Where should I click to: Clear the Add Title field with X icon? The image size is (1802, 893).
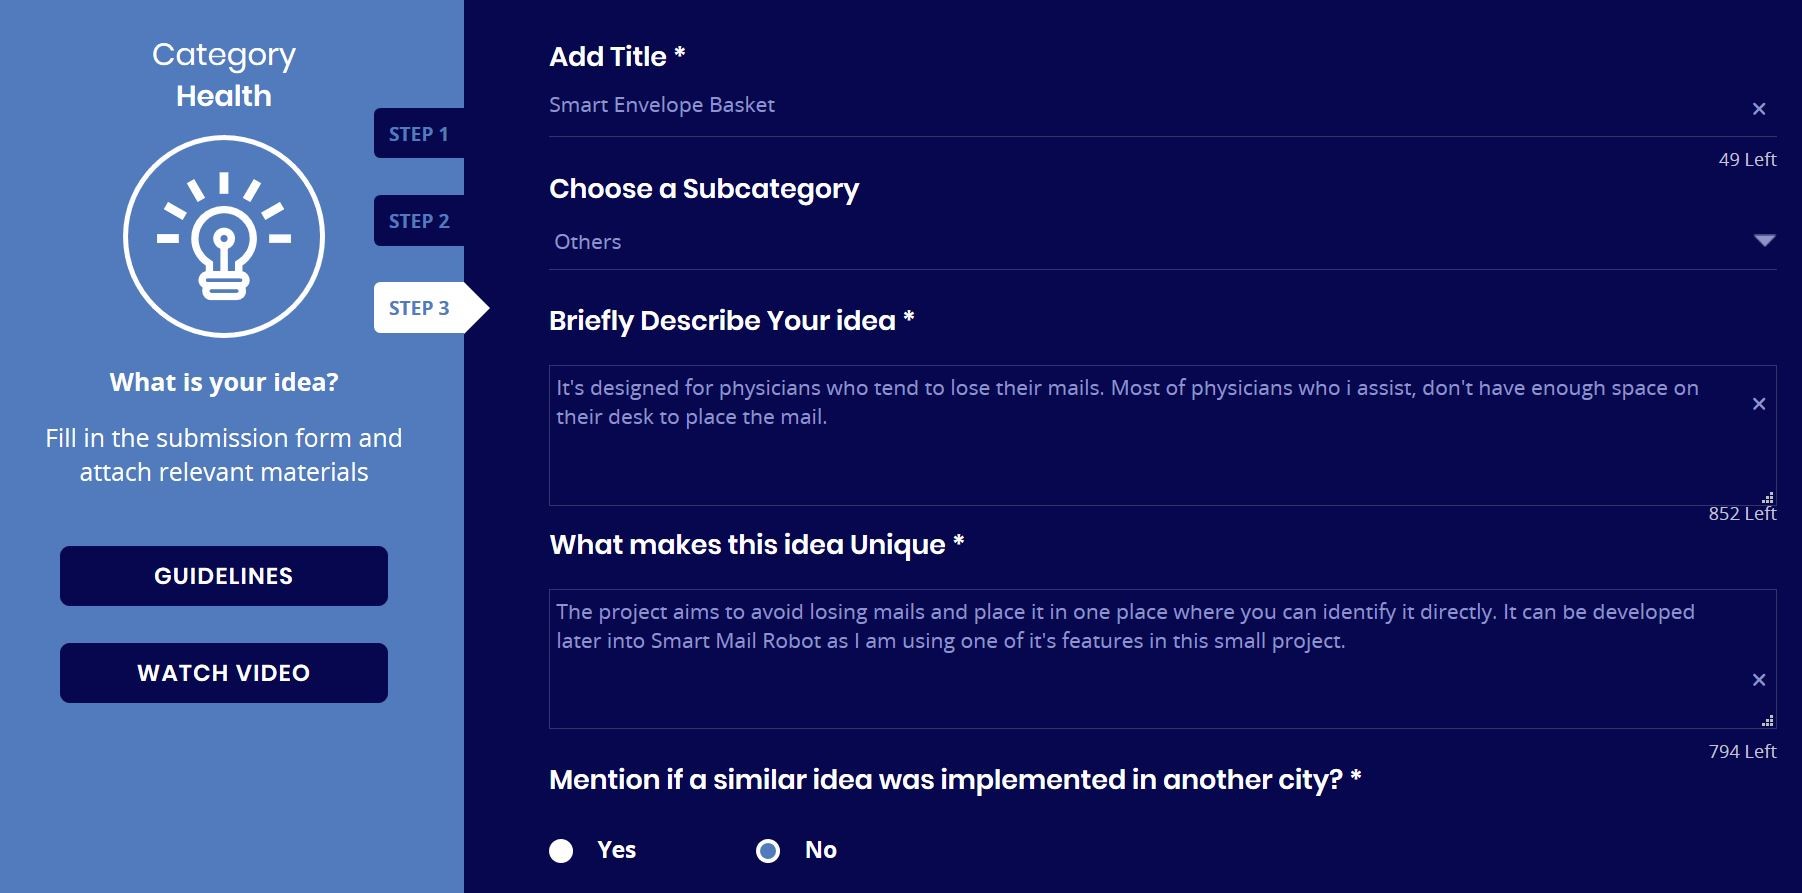(1759, 109)
